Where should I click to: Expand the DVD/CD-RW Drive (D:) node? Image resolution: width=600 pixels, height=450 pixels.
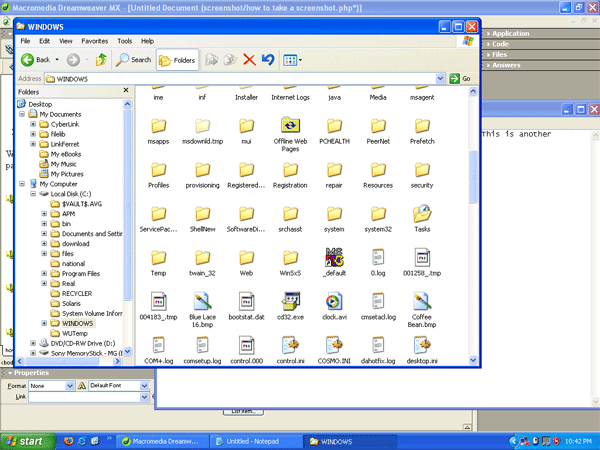[33, 343]
